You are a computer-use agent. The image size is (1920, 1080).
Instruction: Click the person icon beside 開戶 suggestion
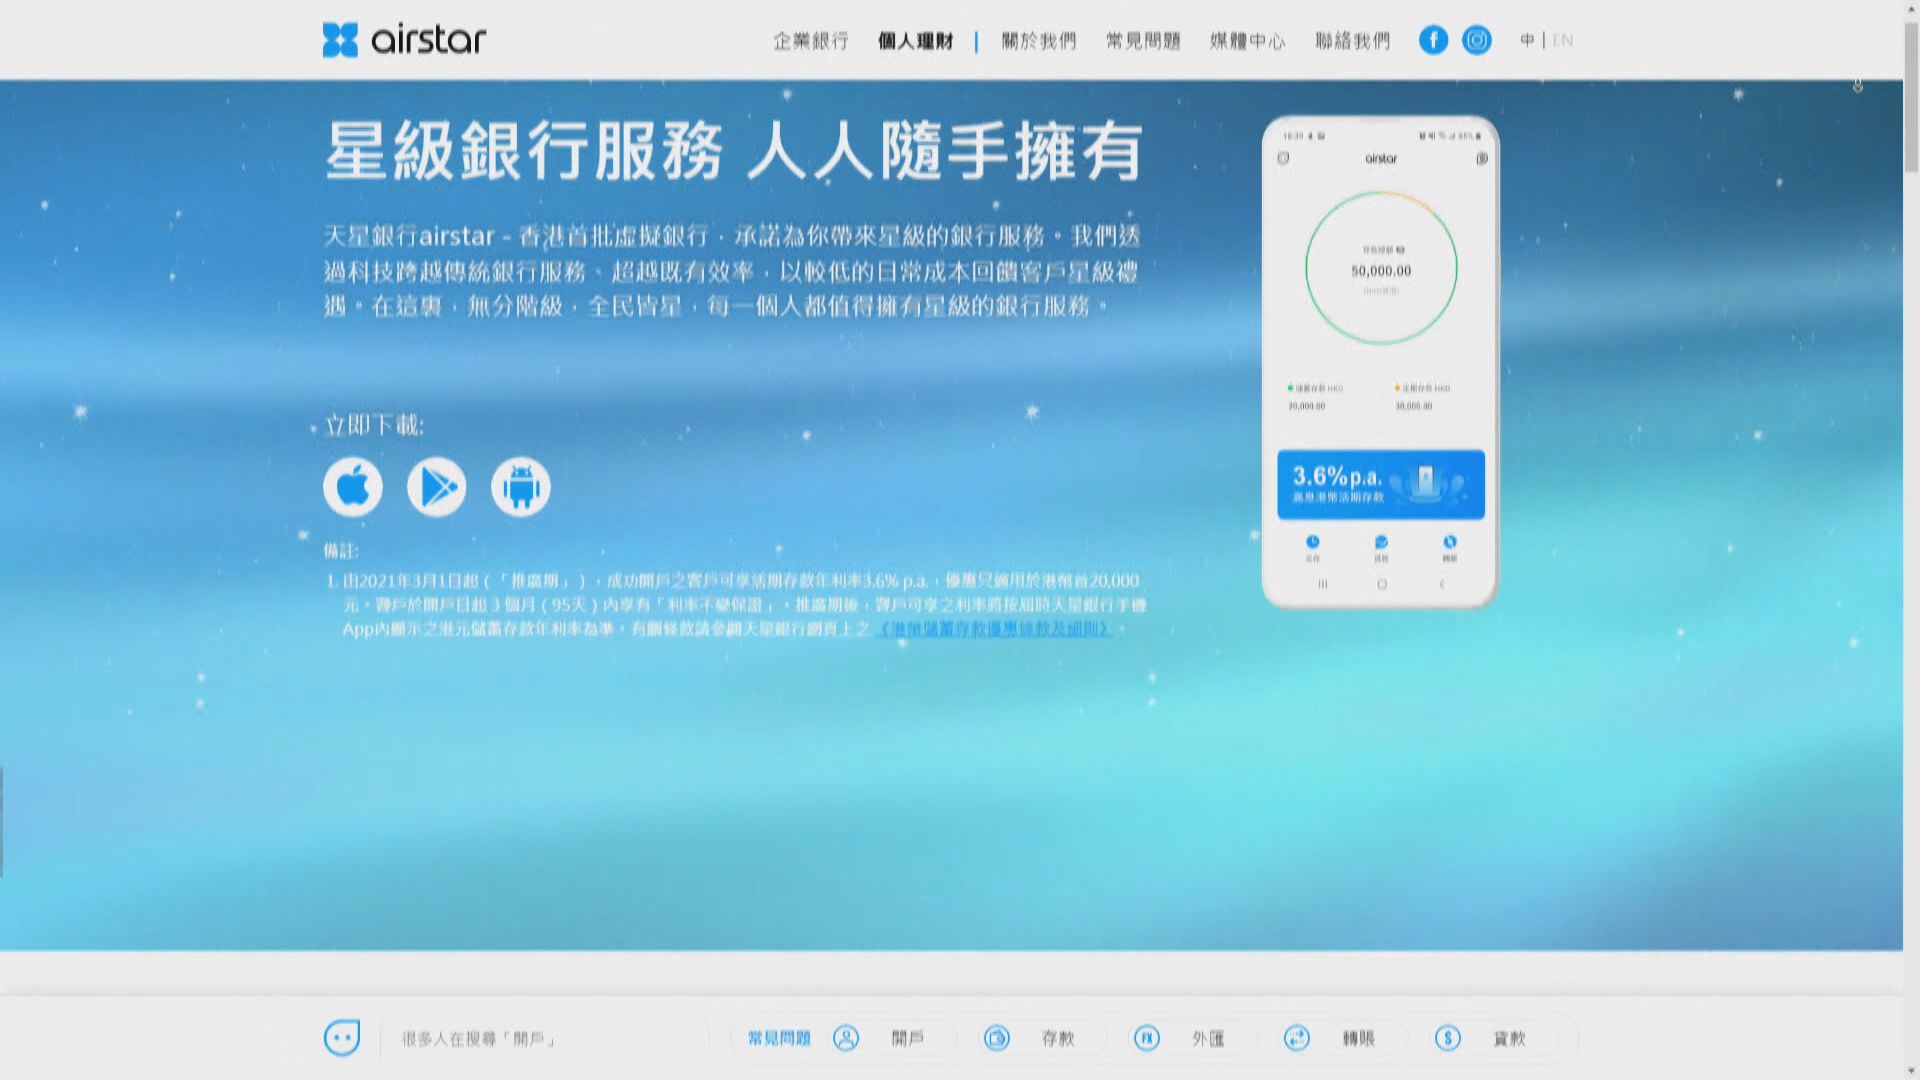coord(847,1039)
